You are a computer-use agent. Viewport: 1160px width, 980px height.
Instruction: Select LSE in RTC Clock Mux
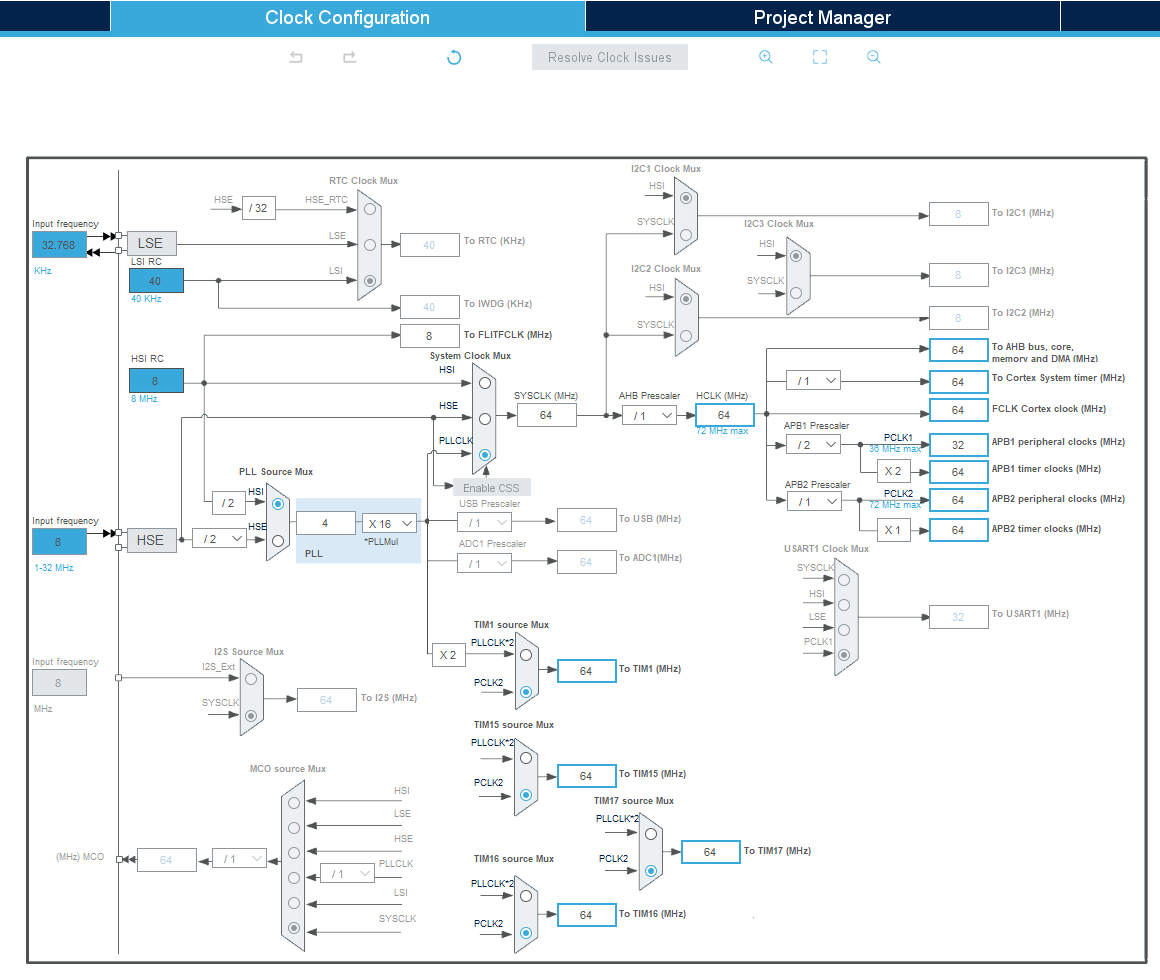pos(370,245)
